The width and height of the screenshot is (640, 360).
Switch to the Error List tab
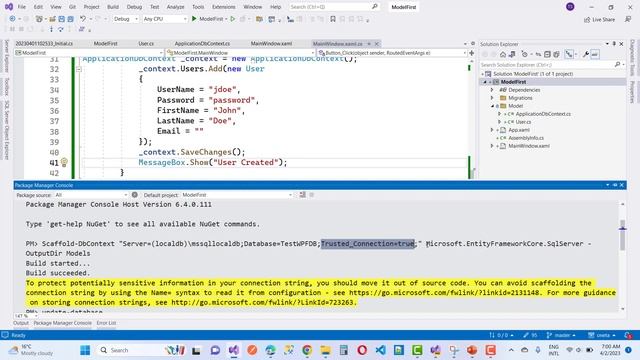coord(106,323)
